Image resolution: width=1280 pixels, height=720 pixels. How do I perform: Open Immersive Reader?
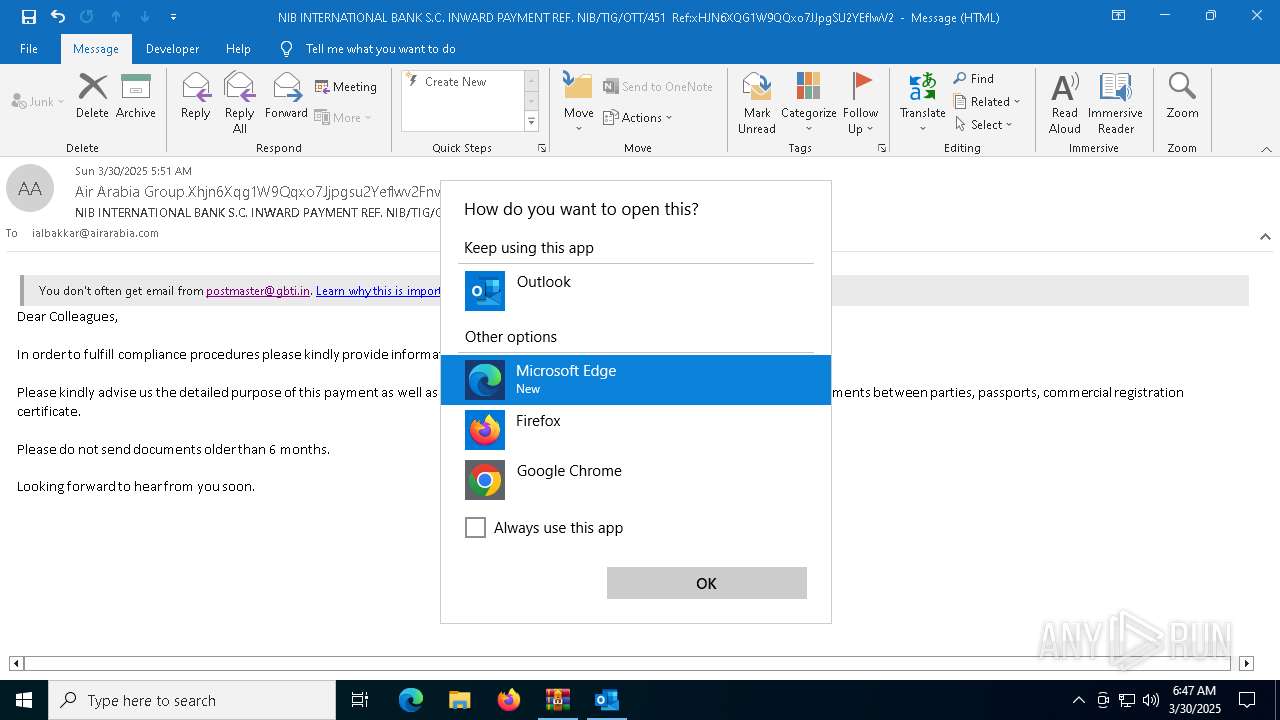(x=1116, y=103)
